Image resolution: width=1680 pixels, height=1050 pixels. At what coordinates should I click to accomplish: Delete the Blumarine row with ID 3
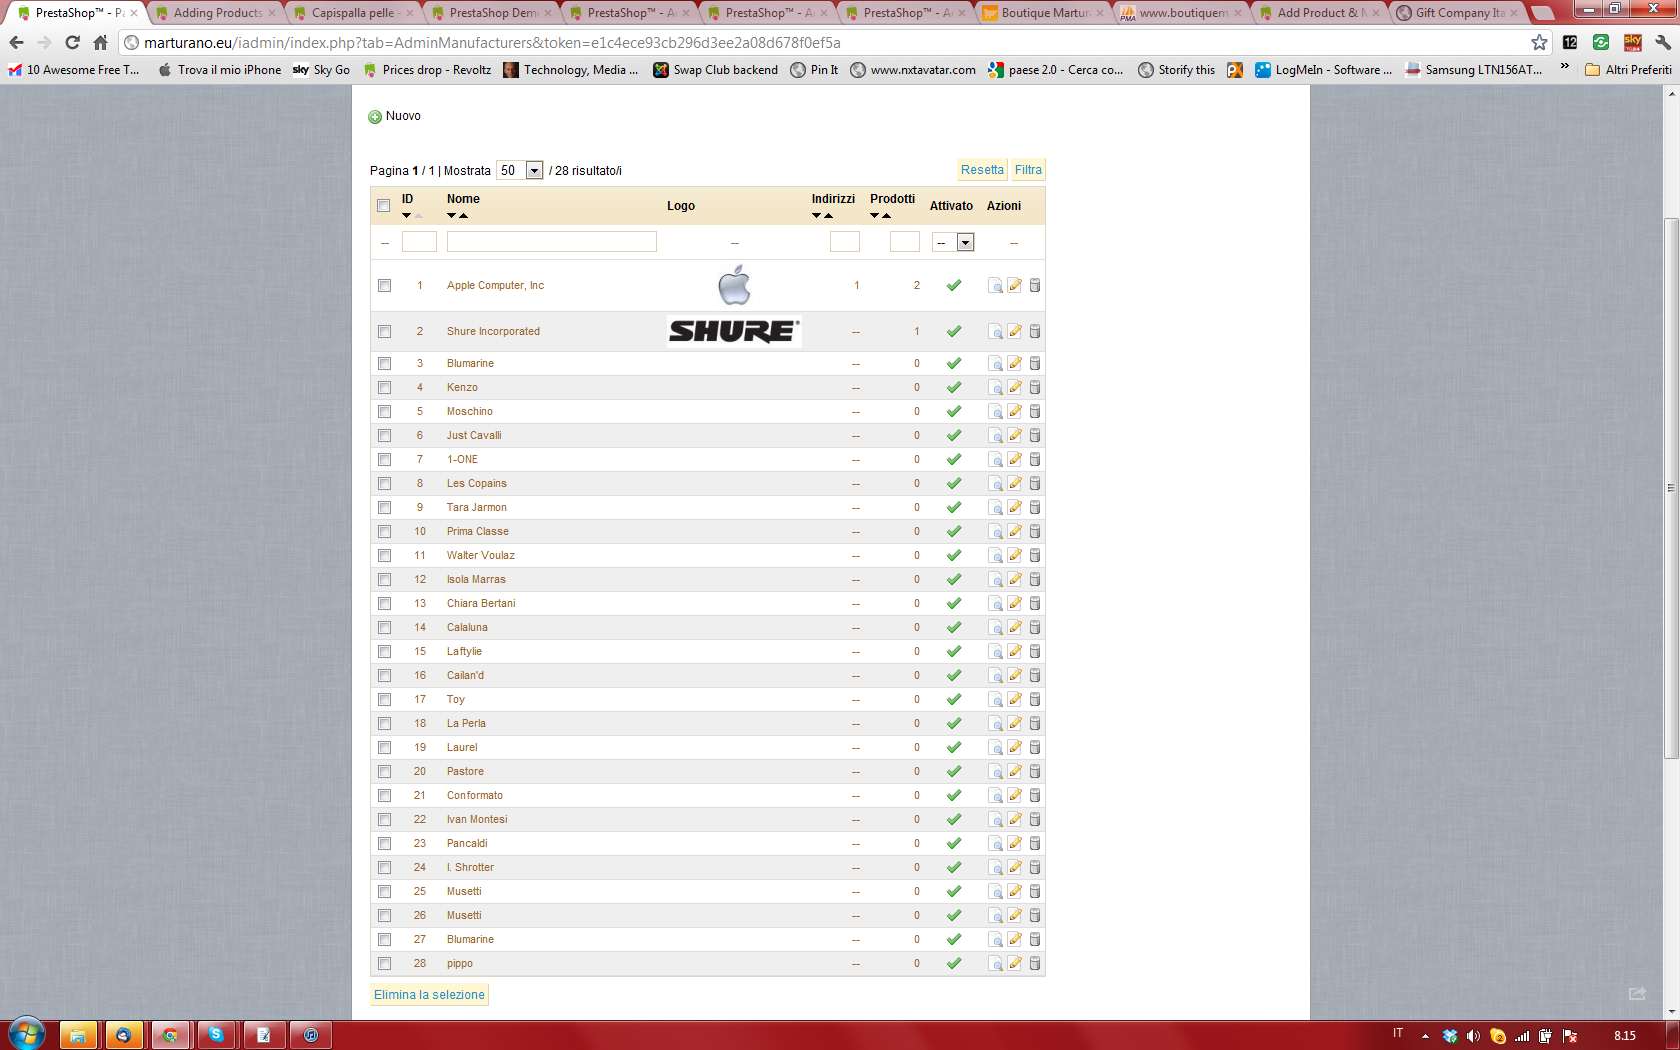point(1035,363)
